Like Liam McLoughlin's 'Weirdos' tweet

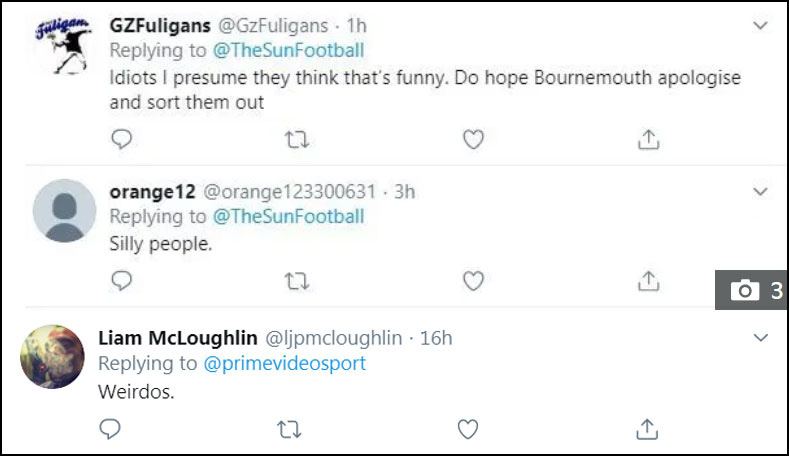click(467, 429)
